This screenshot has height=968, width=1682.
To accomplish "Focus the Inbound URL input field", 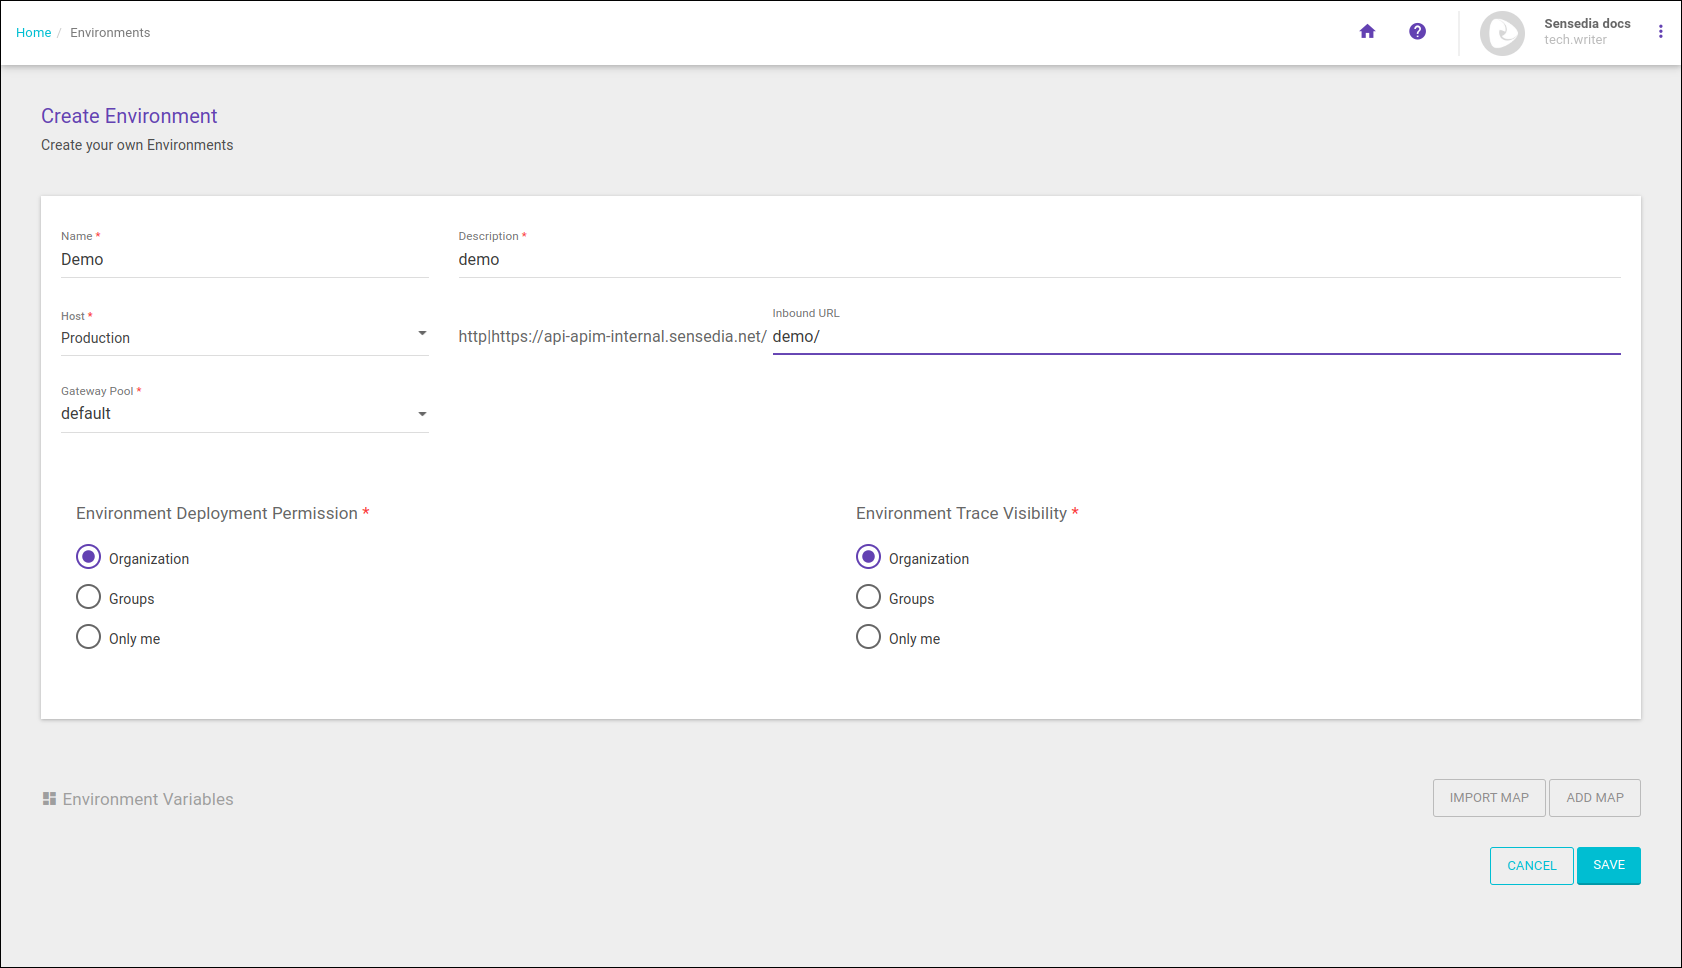I will 1195,337.
